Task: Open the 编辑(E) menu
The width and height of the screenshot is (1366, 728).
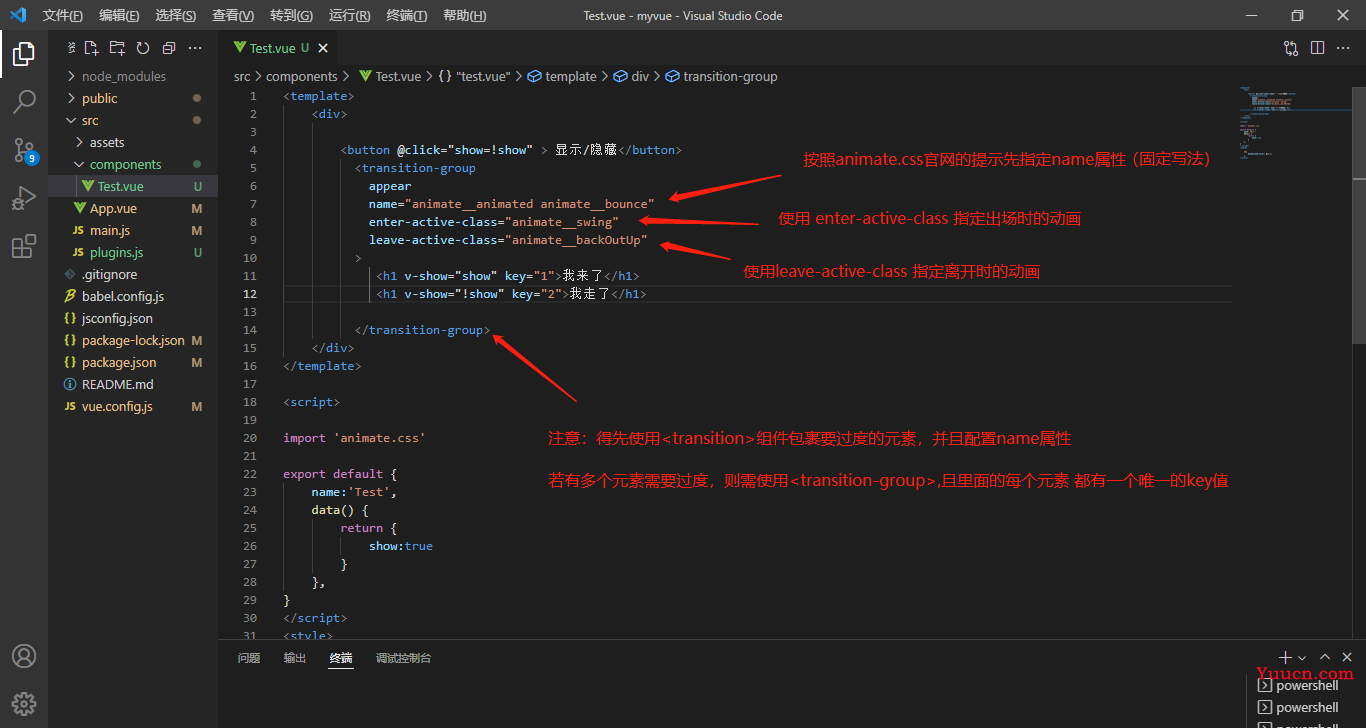Action: click(119, 16)
